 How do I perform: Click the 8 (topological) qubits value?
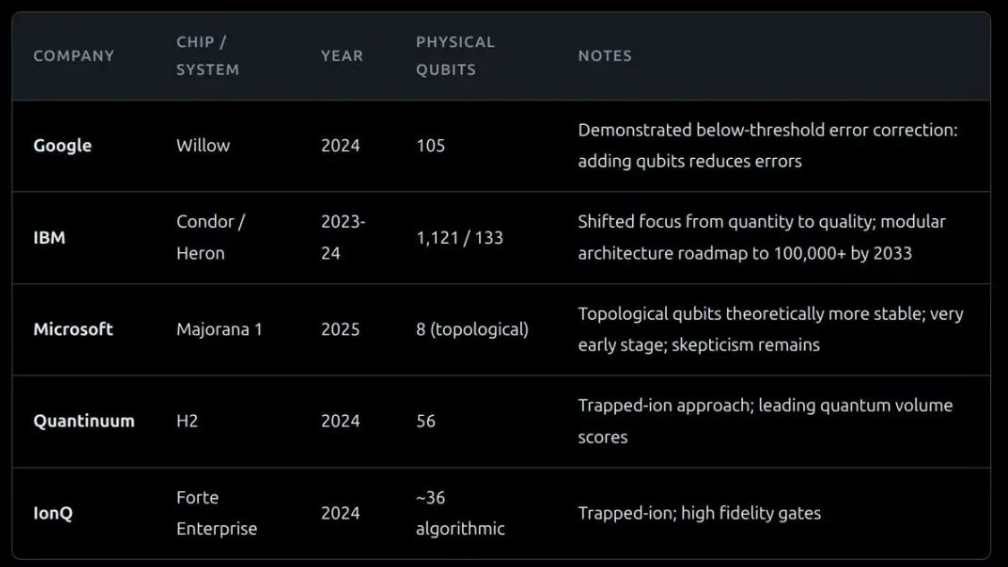pyautogui.click(x=472, y=329)
